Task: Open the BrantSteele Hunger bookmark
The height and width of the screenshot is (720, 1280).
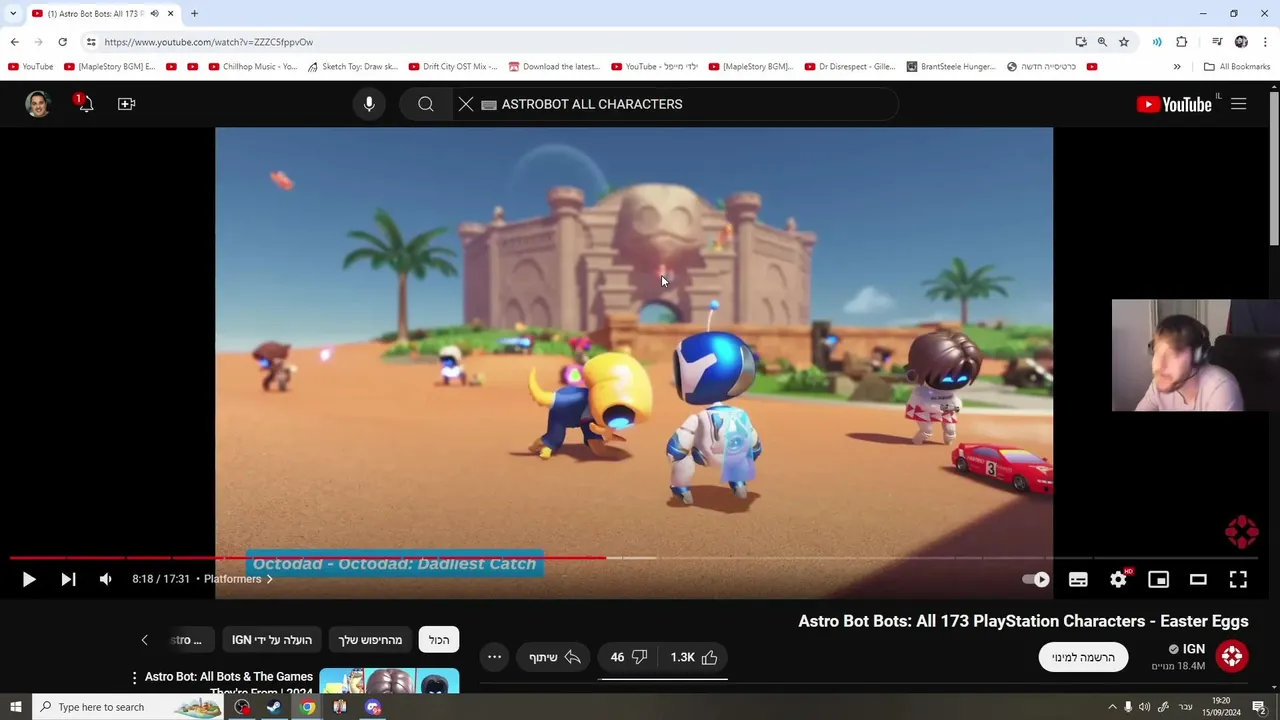Action: point(951,67)
